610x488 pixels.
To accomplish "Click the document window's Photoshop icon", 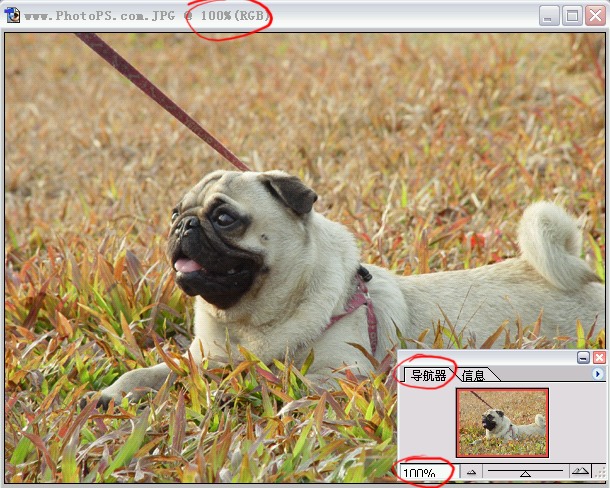I will click(12, 16).
